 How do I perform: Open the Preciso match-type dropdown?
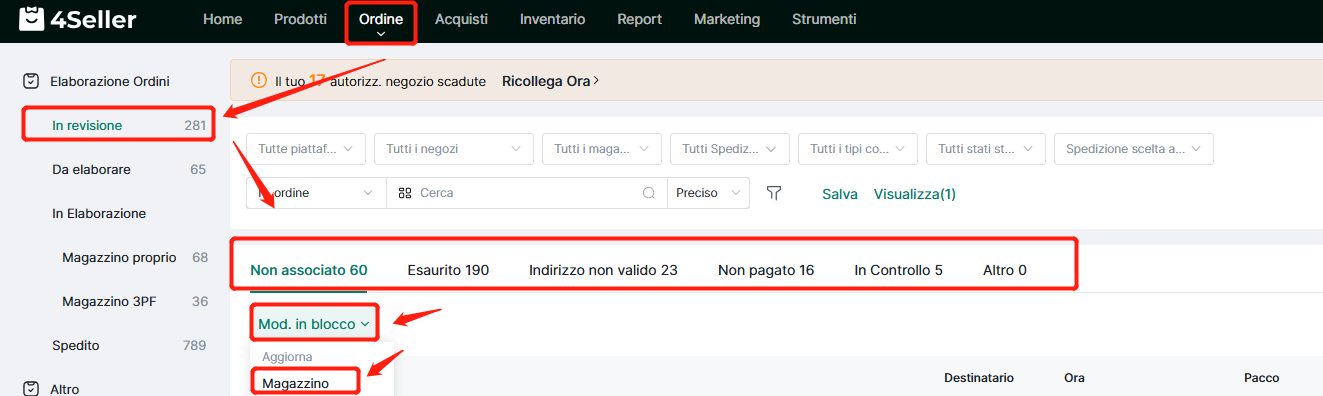coord(708,193)
